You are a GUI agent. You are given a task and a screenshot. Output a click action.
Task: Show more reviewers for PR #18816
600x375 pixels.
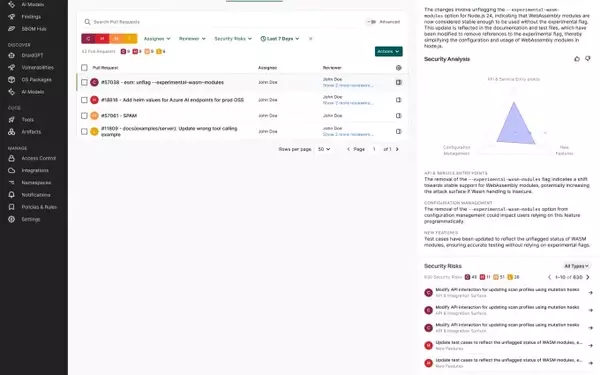tap(348, 103)
